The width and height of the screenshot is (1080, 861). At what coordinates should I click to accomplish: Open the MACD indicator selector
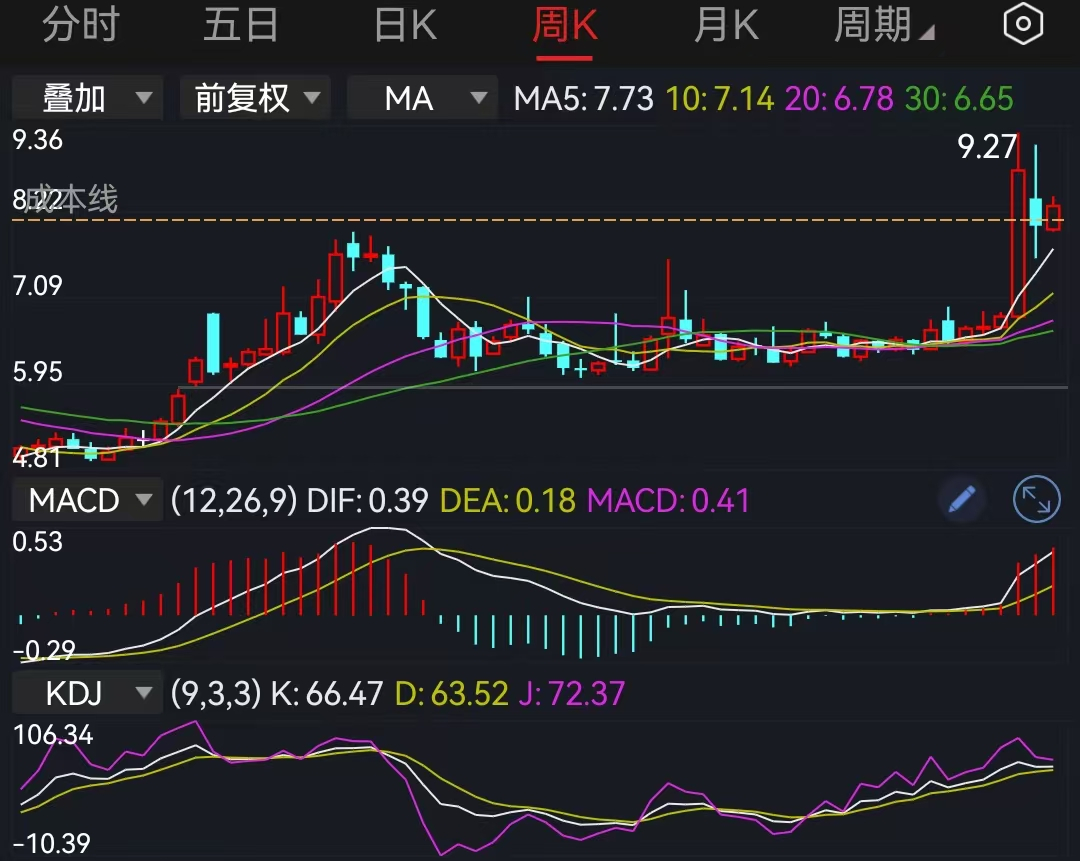(x=87, y=500)
